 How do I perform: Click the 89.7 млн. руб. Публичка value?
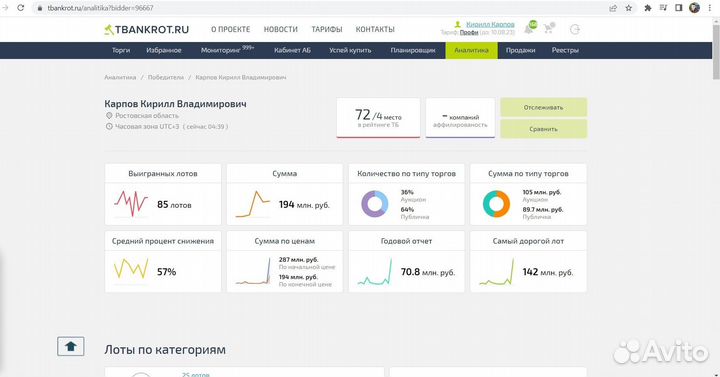[x=543, y=209]
